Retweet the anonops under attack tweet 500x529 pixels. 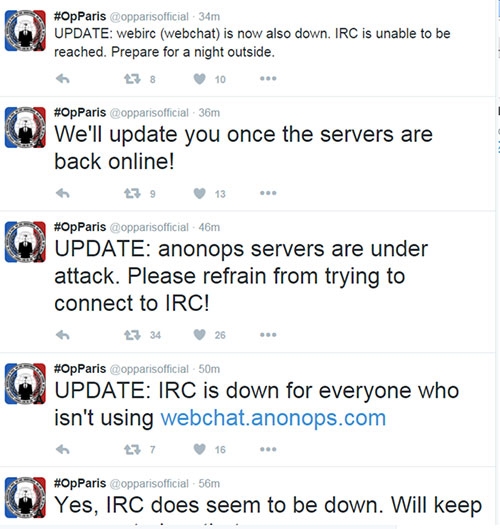[x=132, y=335]
